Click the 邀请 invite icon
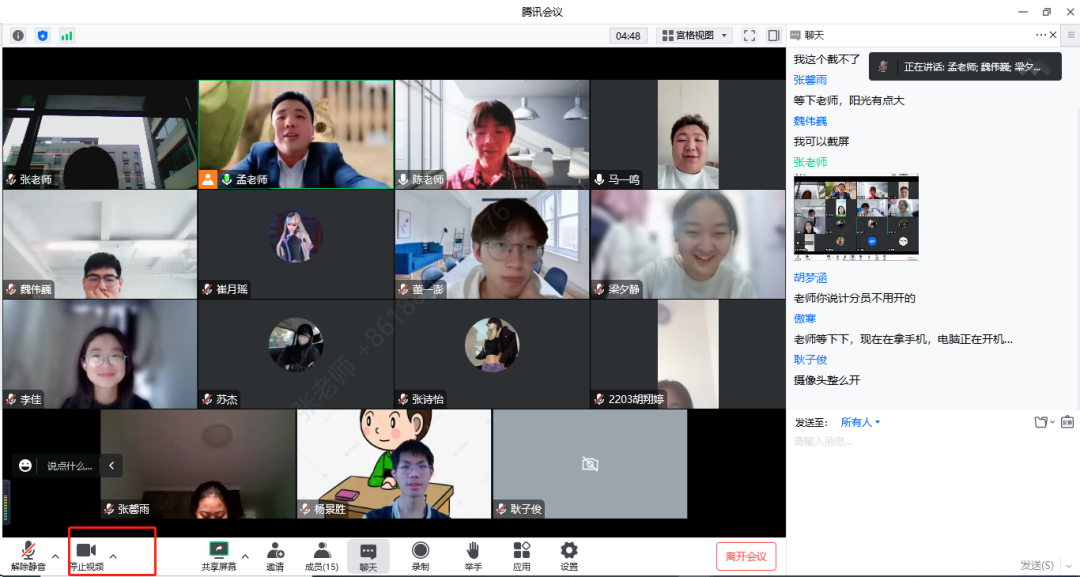This screenshot has height=577, width=1080. [274, 555]
